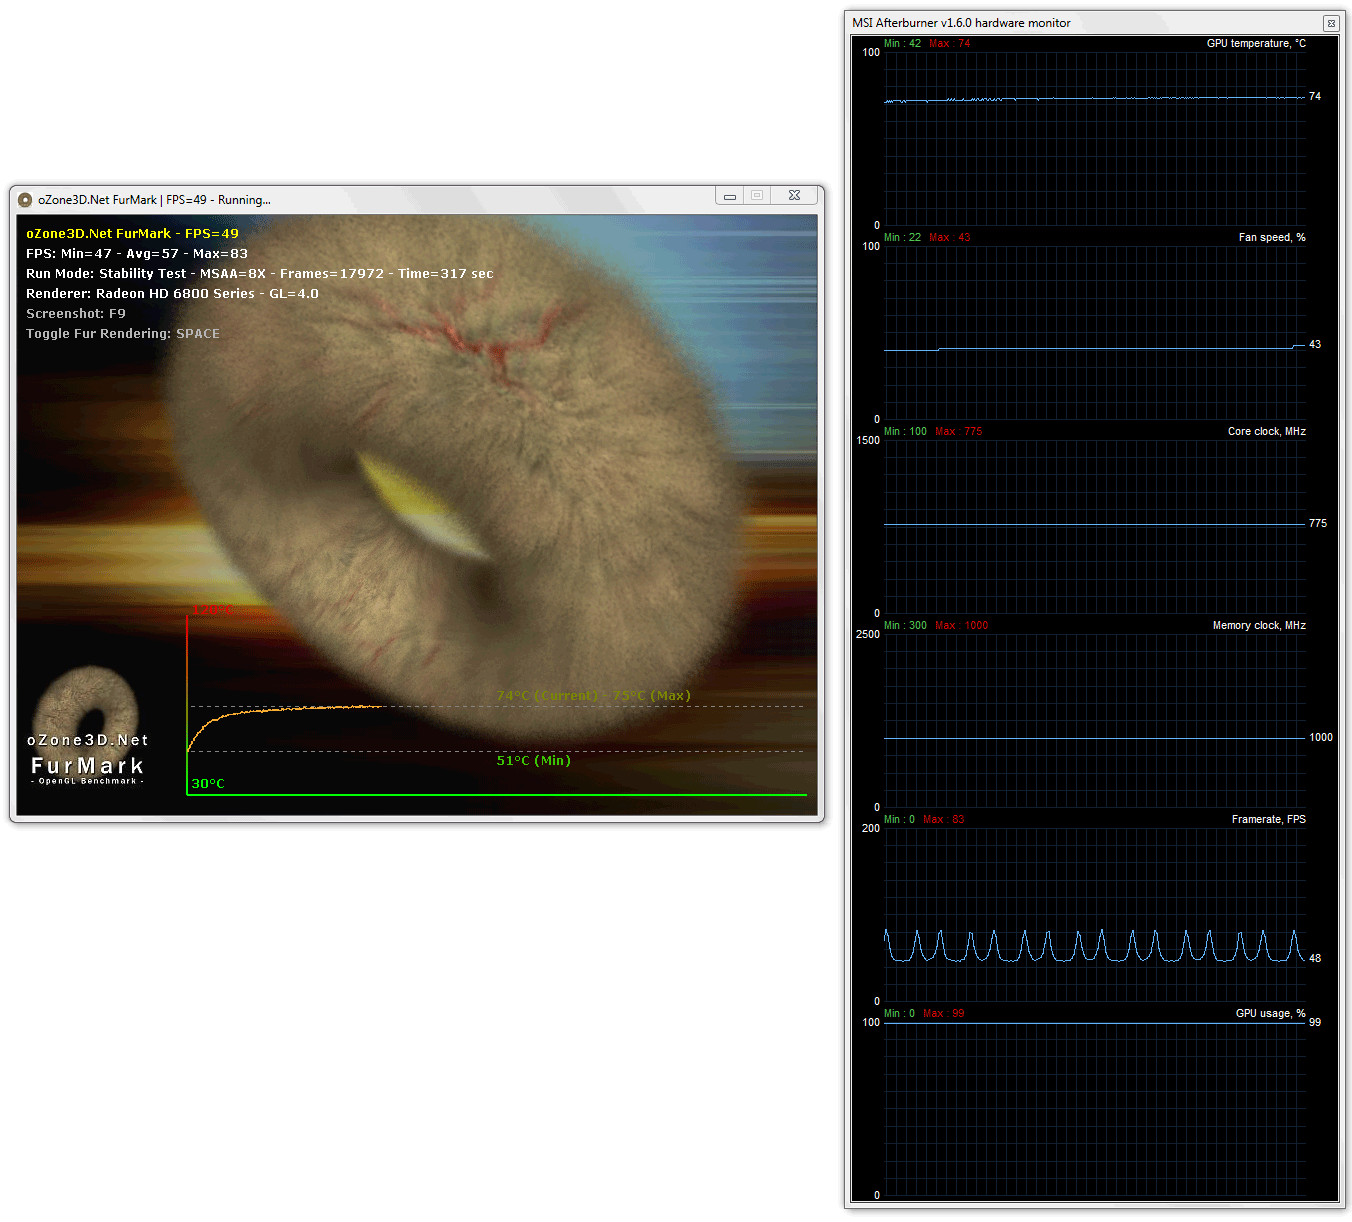
Task: Select the Memory clock graph
Action: [1094, 721]
